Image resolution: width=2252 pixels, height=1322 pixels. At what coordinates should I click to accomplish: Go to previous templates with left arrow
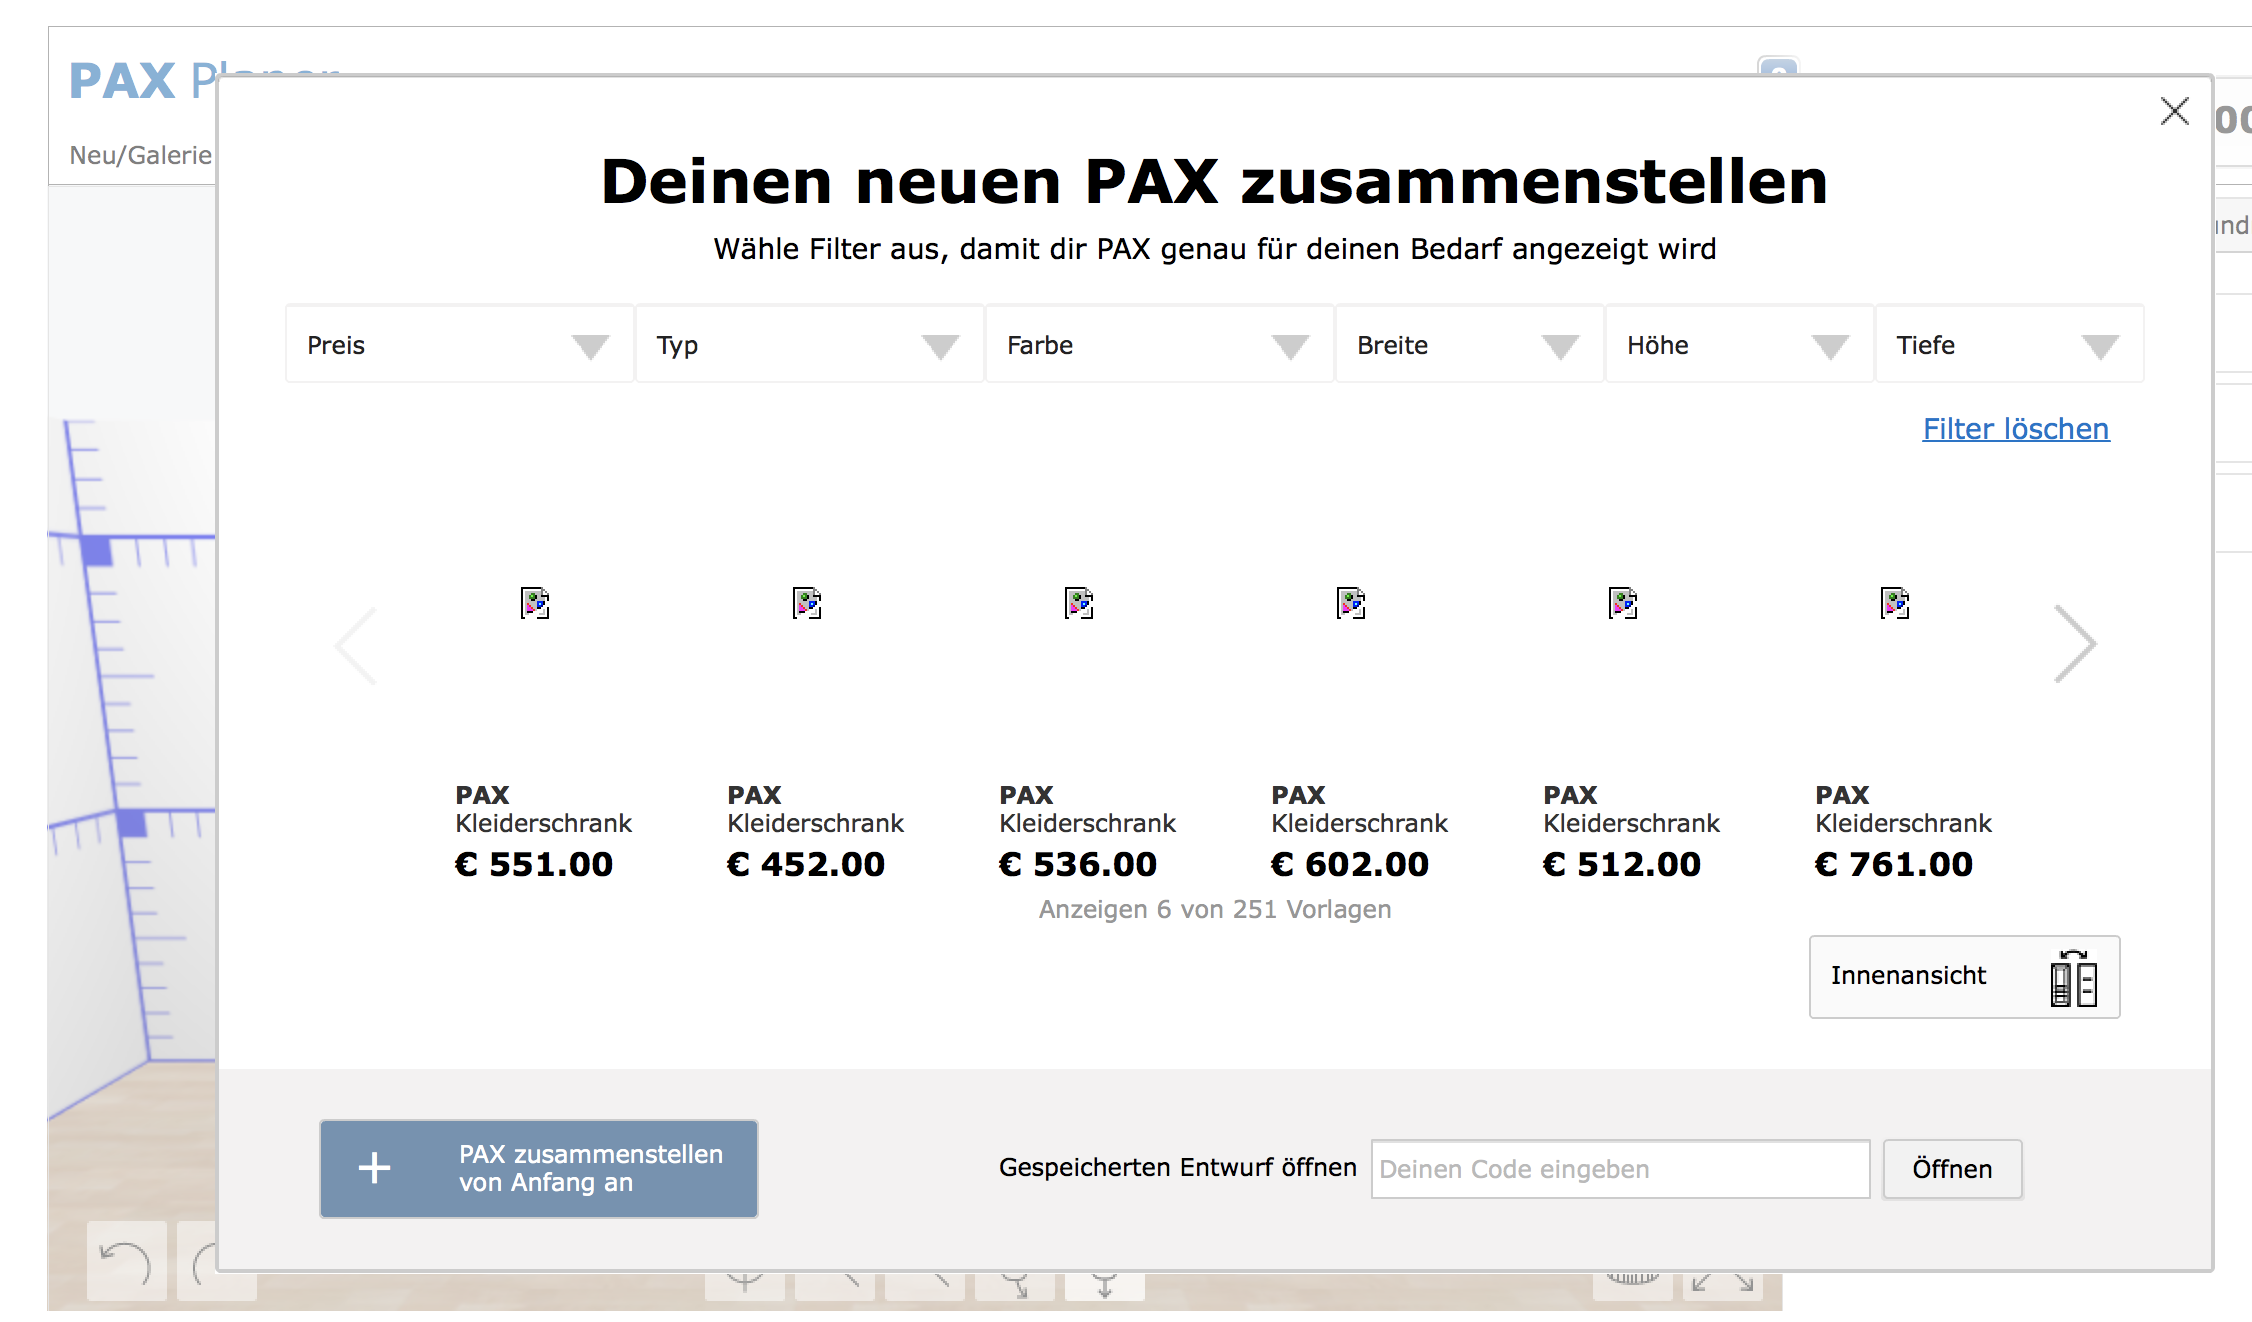pyautogui.click(x=356, y=645)
